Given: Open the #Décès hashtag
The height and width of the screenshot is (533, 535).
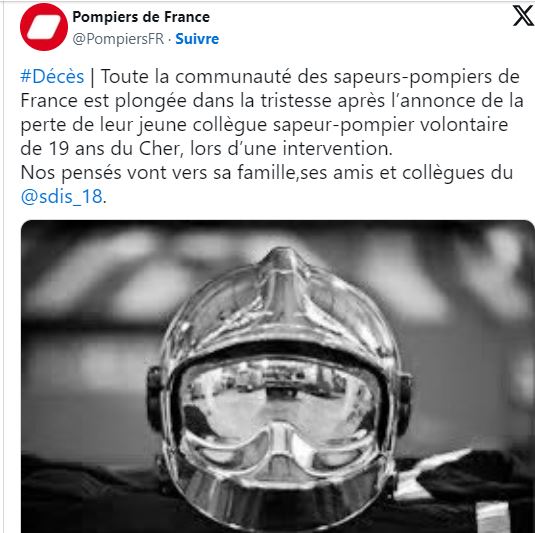Looking at the screenshot, I should [x=52, y=76].
